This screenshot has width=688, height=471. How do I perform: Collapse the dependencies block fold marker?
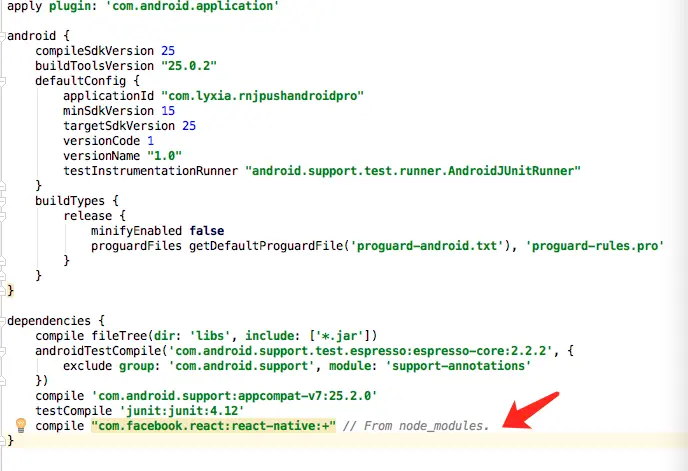point(2,321)
